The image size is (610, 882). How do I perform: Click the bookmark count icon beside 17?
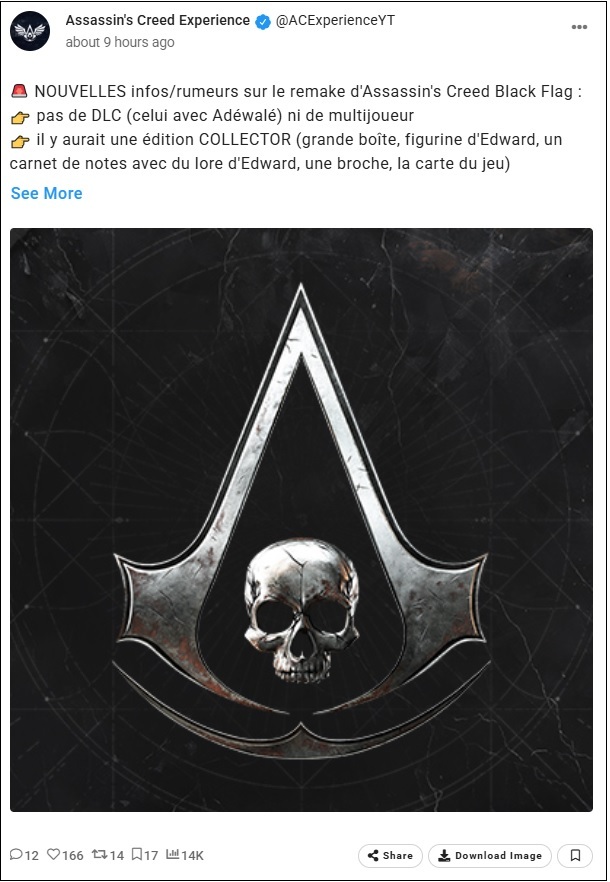point(137,854)
